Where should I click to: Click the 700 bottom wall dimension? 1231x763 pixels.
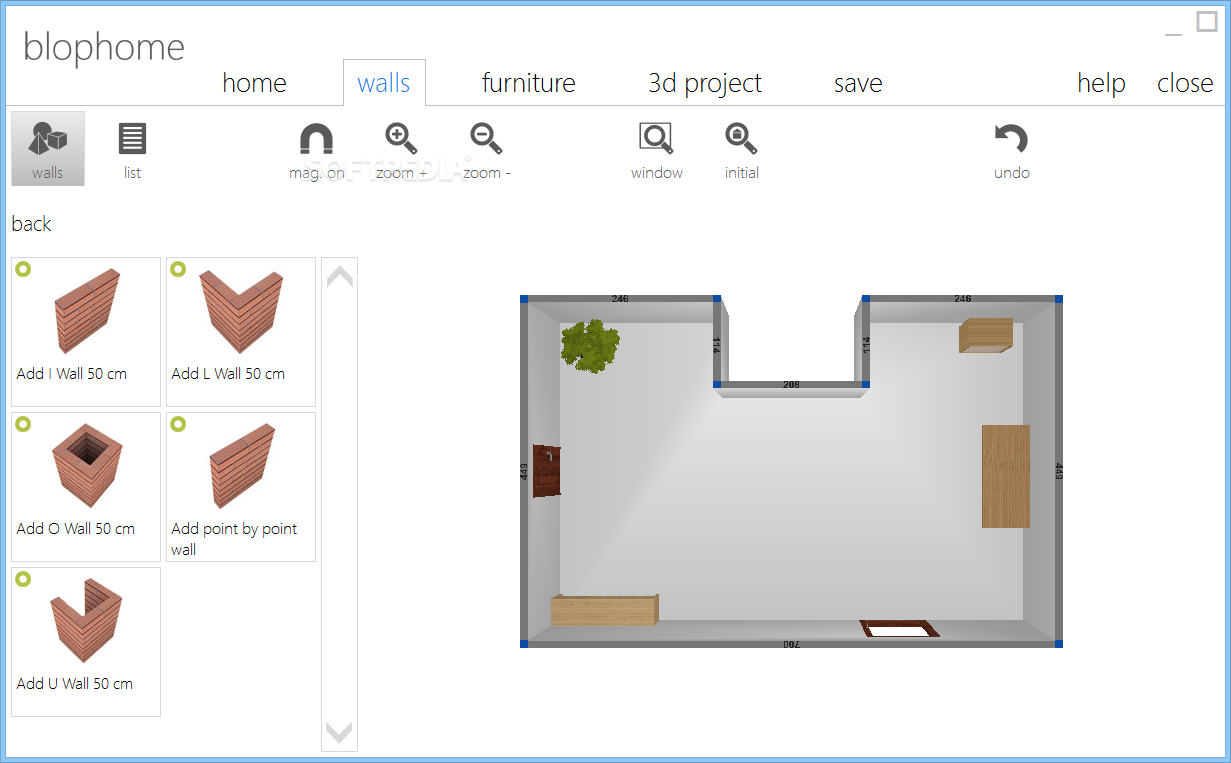[790, 644]
